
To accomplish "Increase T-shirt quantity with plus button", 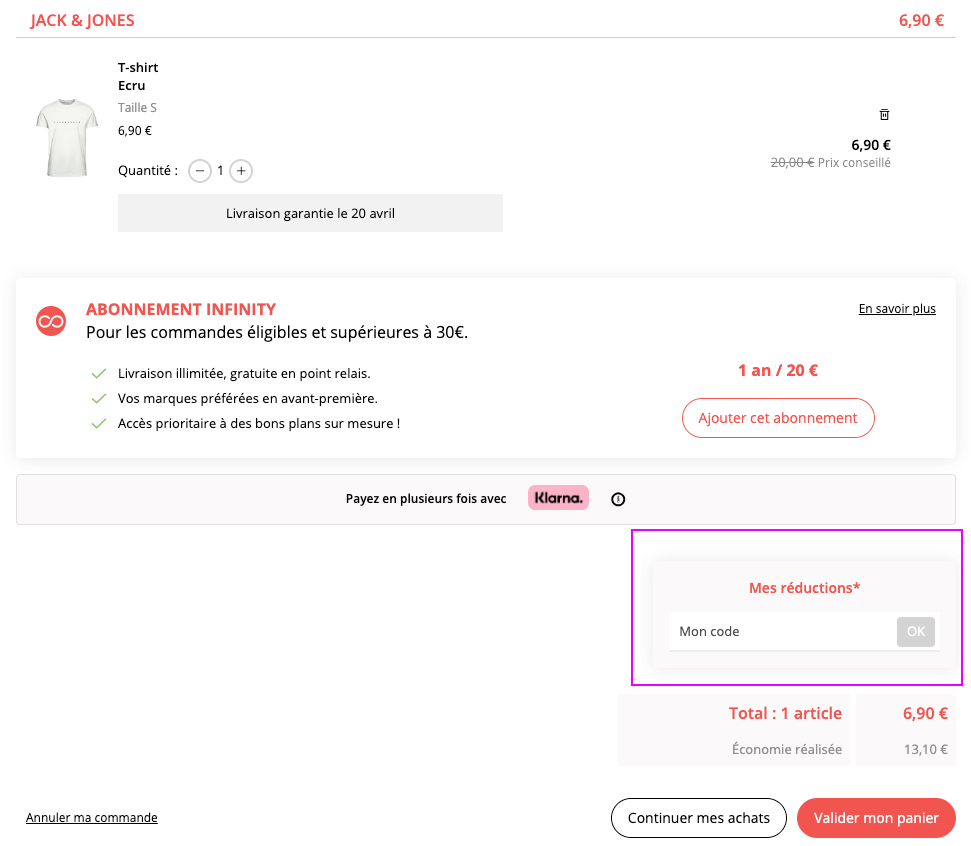I will 241,171.
